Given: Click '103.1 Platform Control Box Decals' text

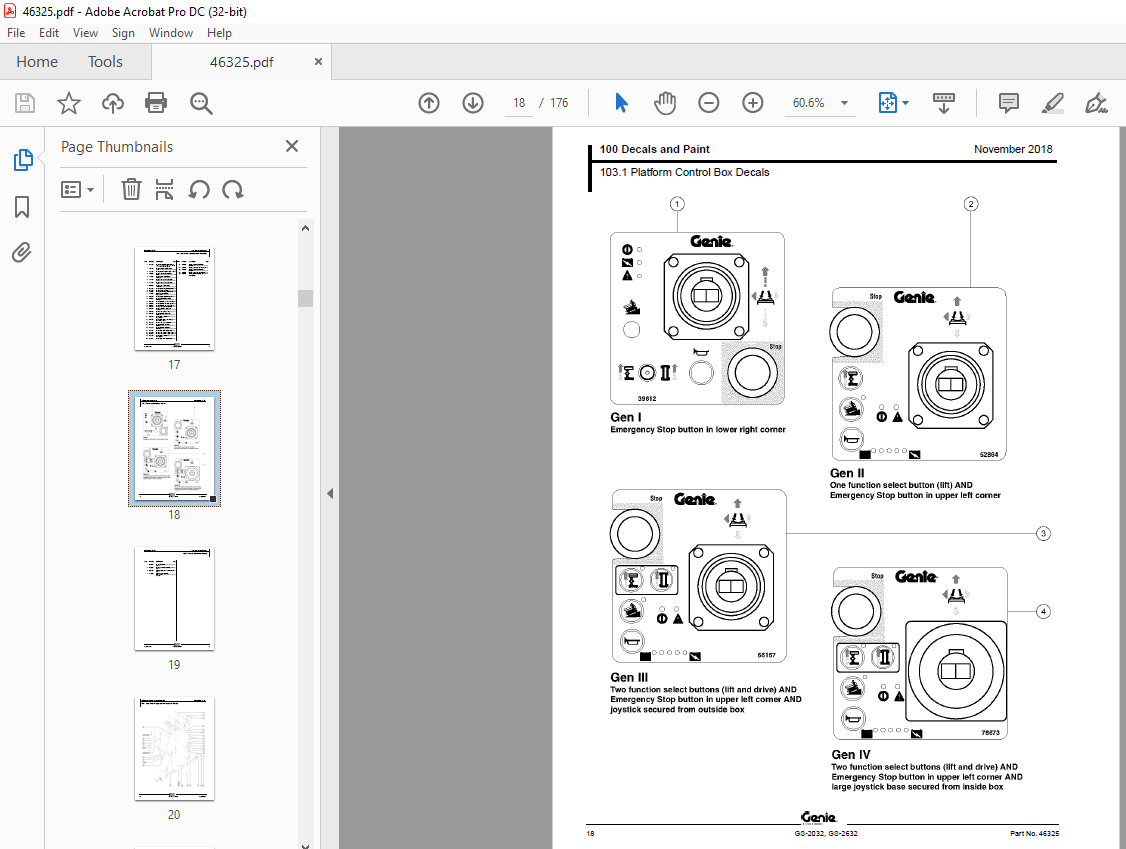Looking at the screenshot, I should click(684, 172).
